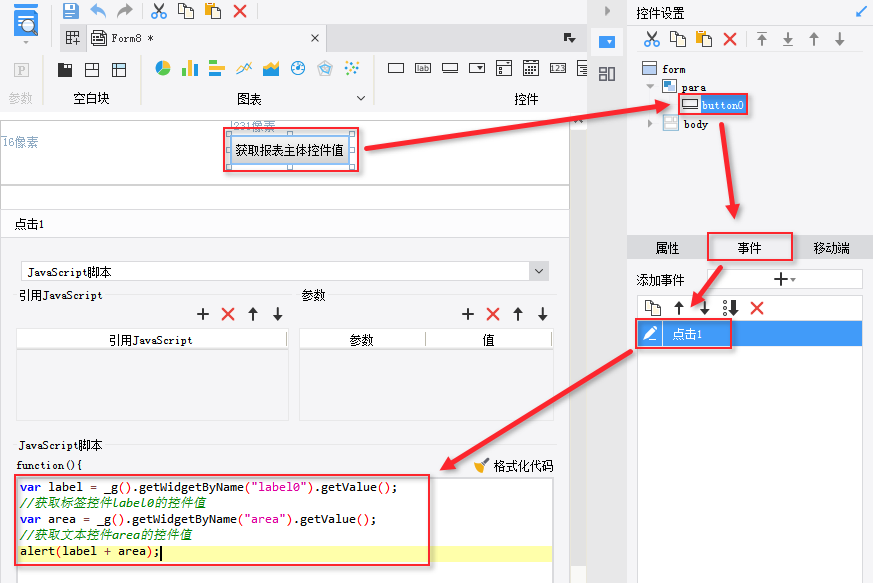Expand the 图表 chart gallery

pyautogui.click(x=361, y=99)
